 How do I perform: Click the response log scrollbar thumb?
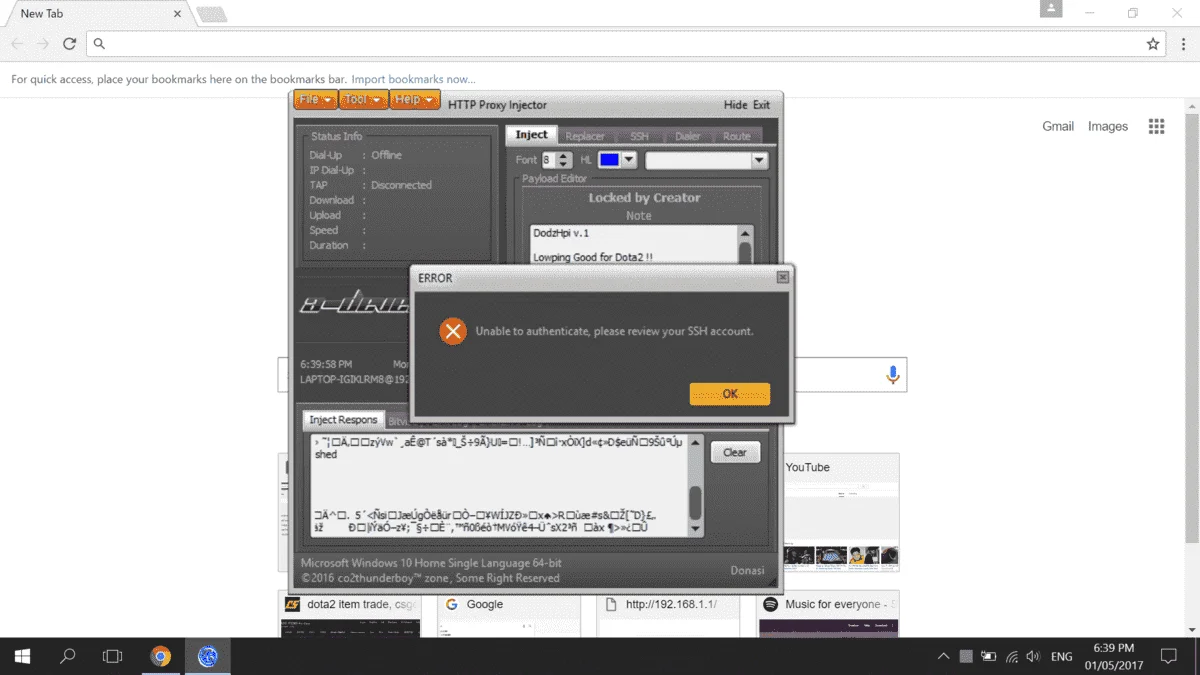tap(696, 501)
